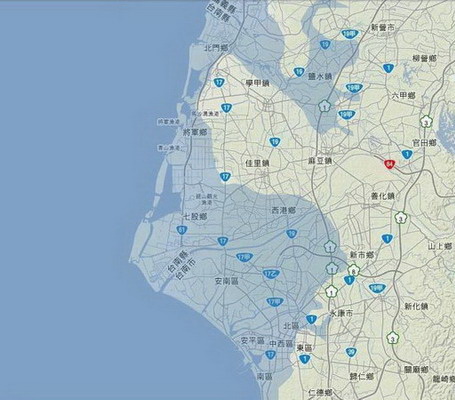The width and height of the screenshot is (455, 400).
Task: Click the 永康市 city label
Action: 341,313
